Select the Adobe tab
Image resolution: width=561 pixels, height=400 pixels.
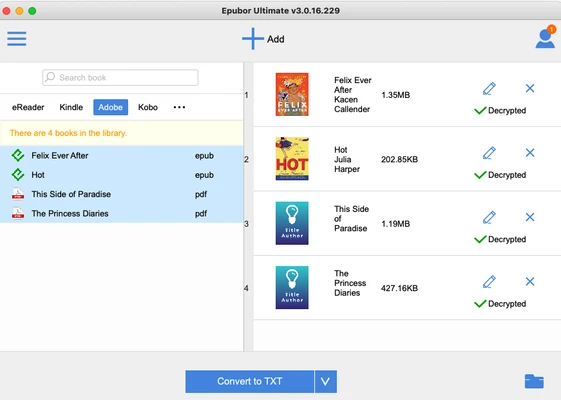tap(111, 107)
